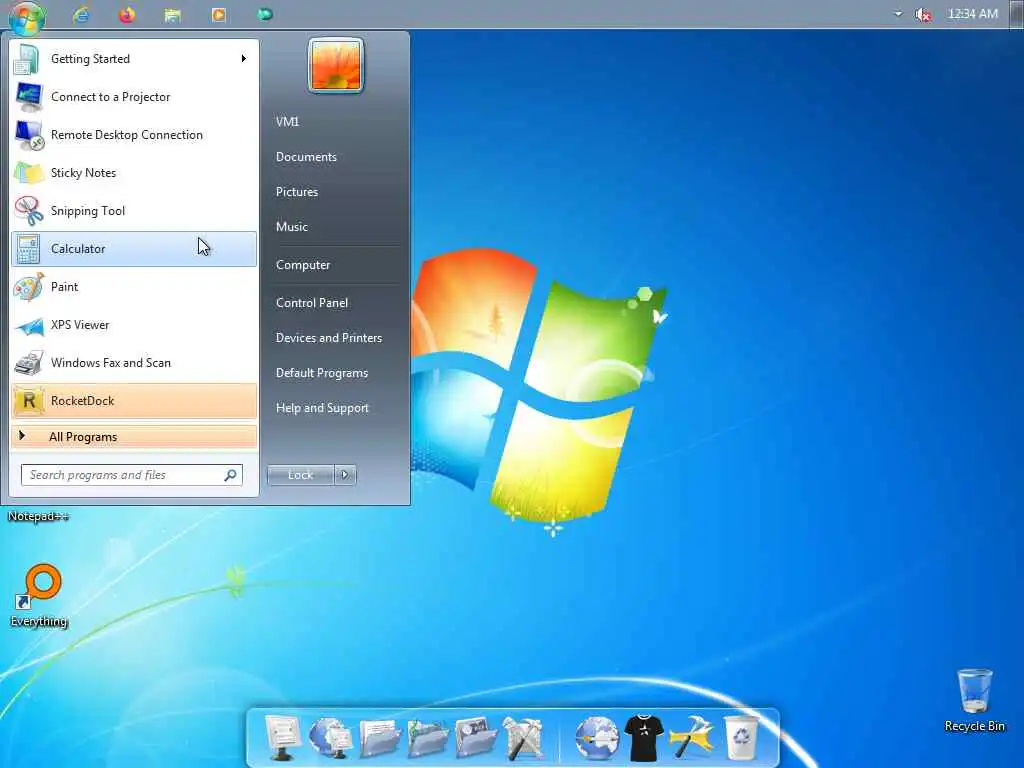Viewport: 1024px width, 768px height.
Task: Show hidden tray icons arrow
Action: point(898,14)
